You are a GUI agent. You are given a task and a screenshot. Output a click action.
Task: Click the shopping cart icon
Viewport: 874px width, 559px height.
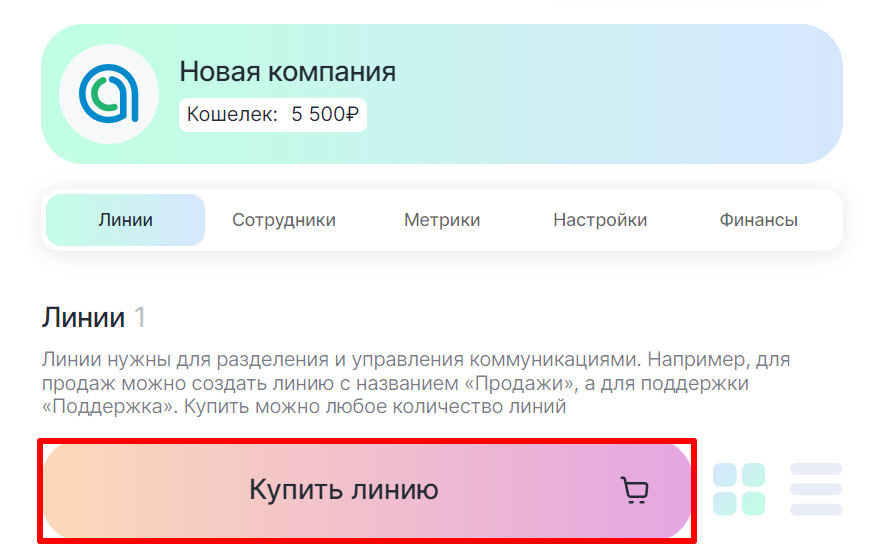coord(634,490)
